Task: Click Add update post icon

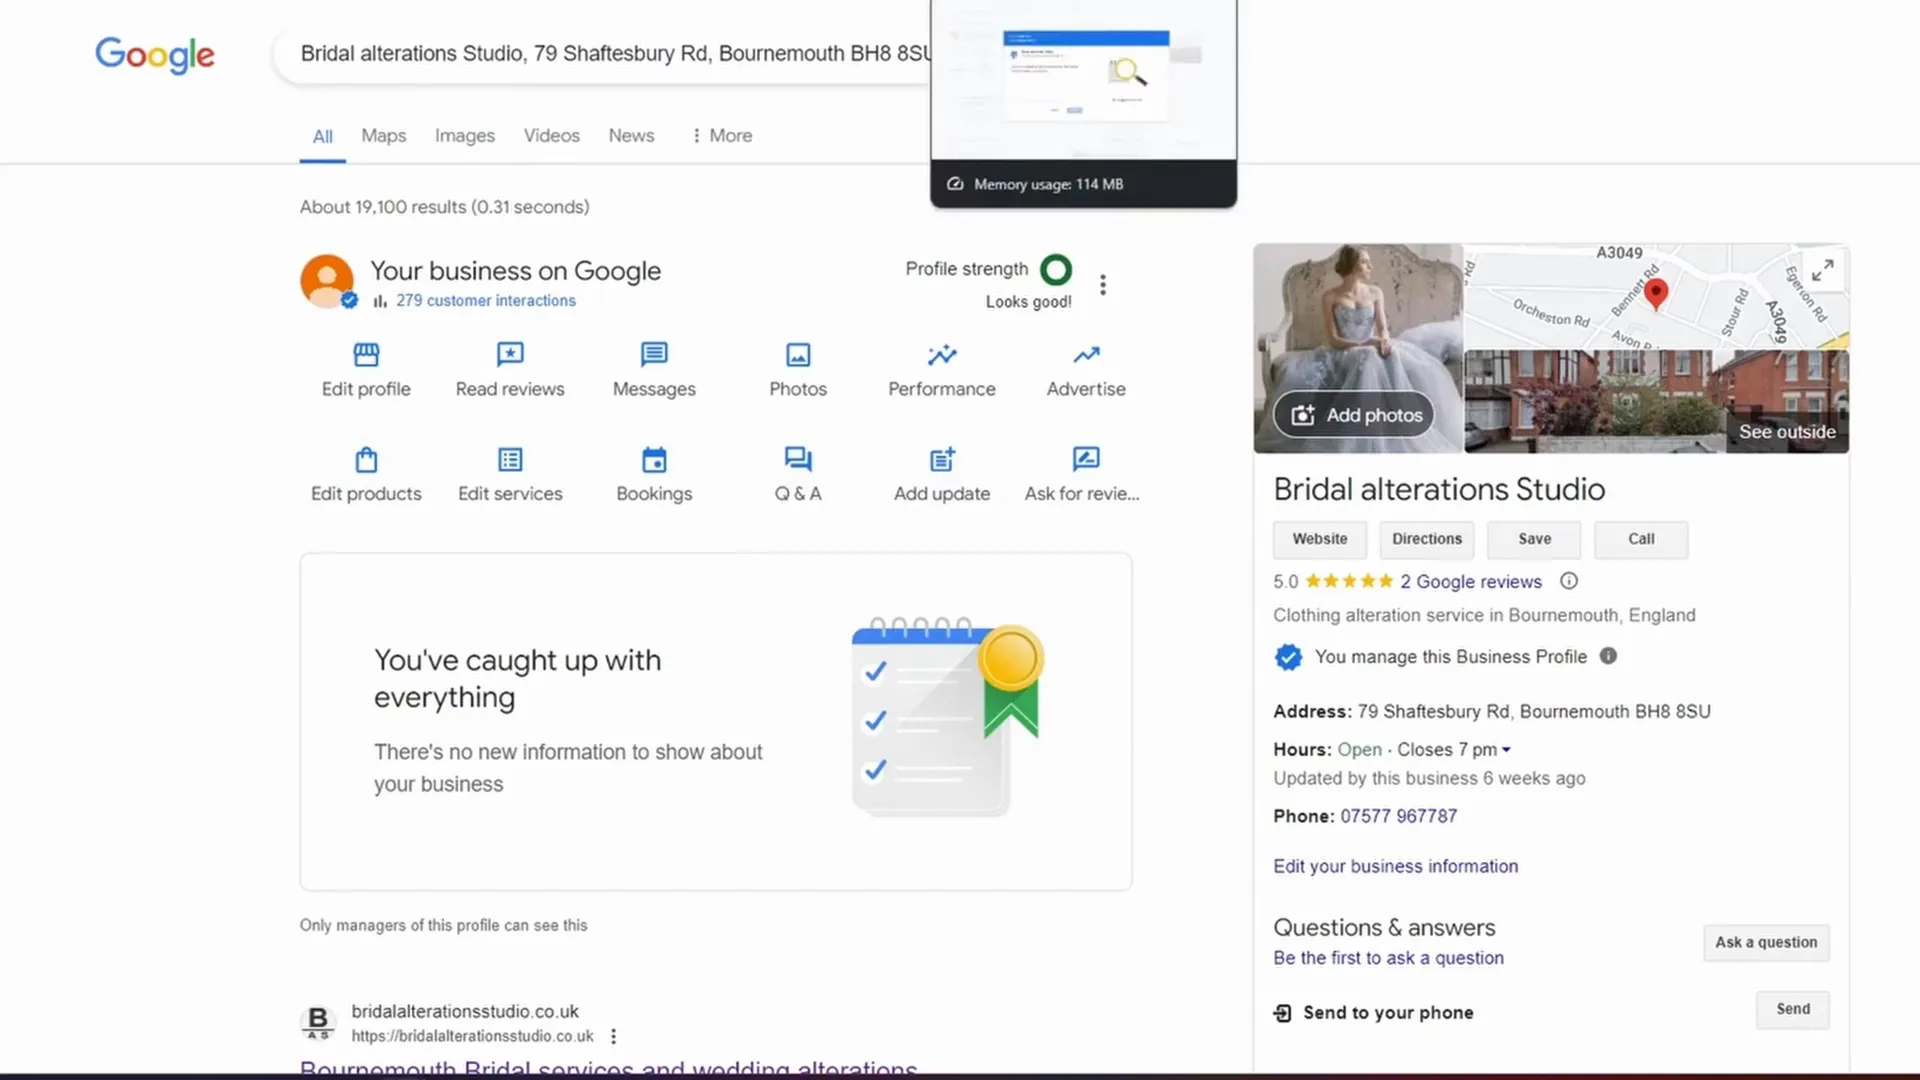Action: (x=942, y=460)
